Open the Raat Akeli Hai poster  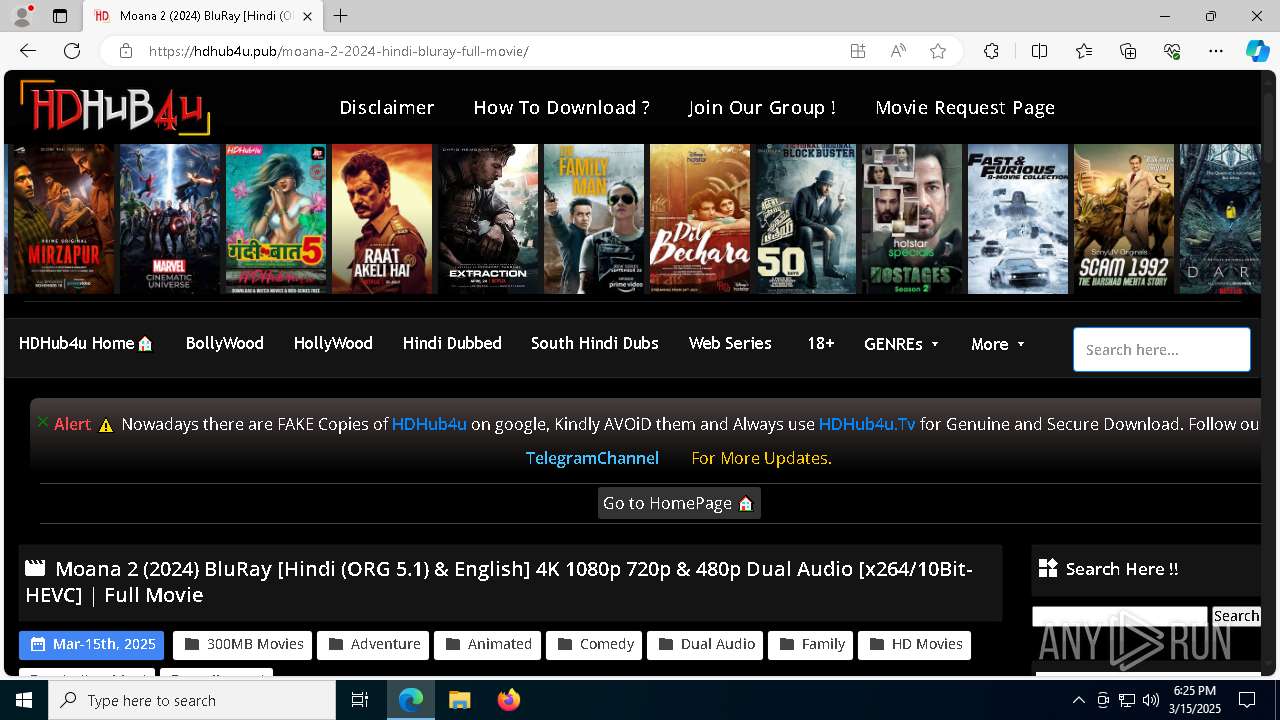pyautogui.click(x=382, y=219)
